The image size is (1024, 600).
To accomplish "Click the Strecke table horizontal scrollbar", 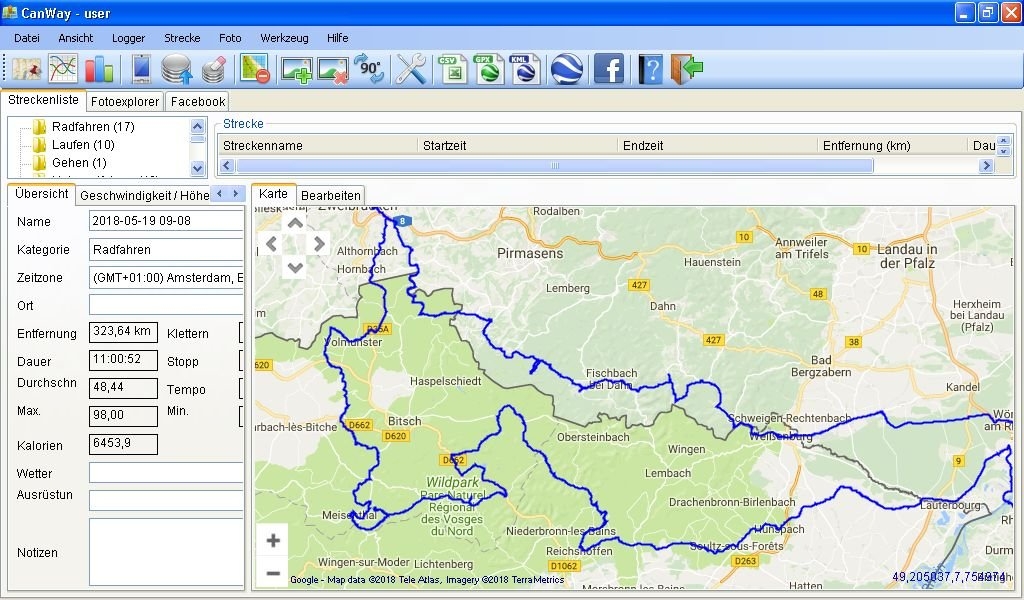I will coord(550,166).
